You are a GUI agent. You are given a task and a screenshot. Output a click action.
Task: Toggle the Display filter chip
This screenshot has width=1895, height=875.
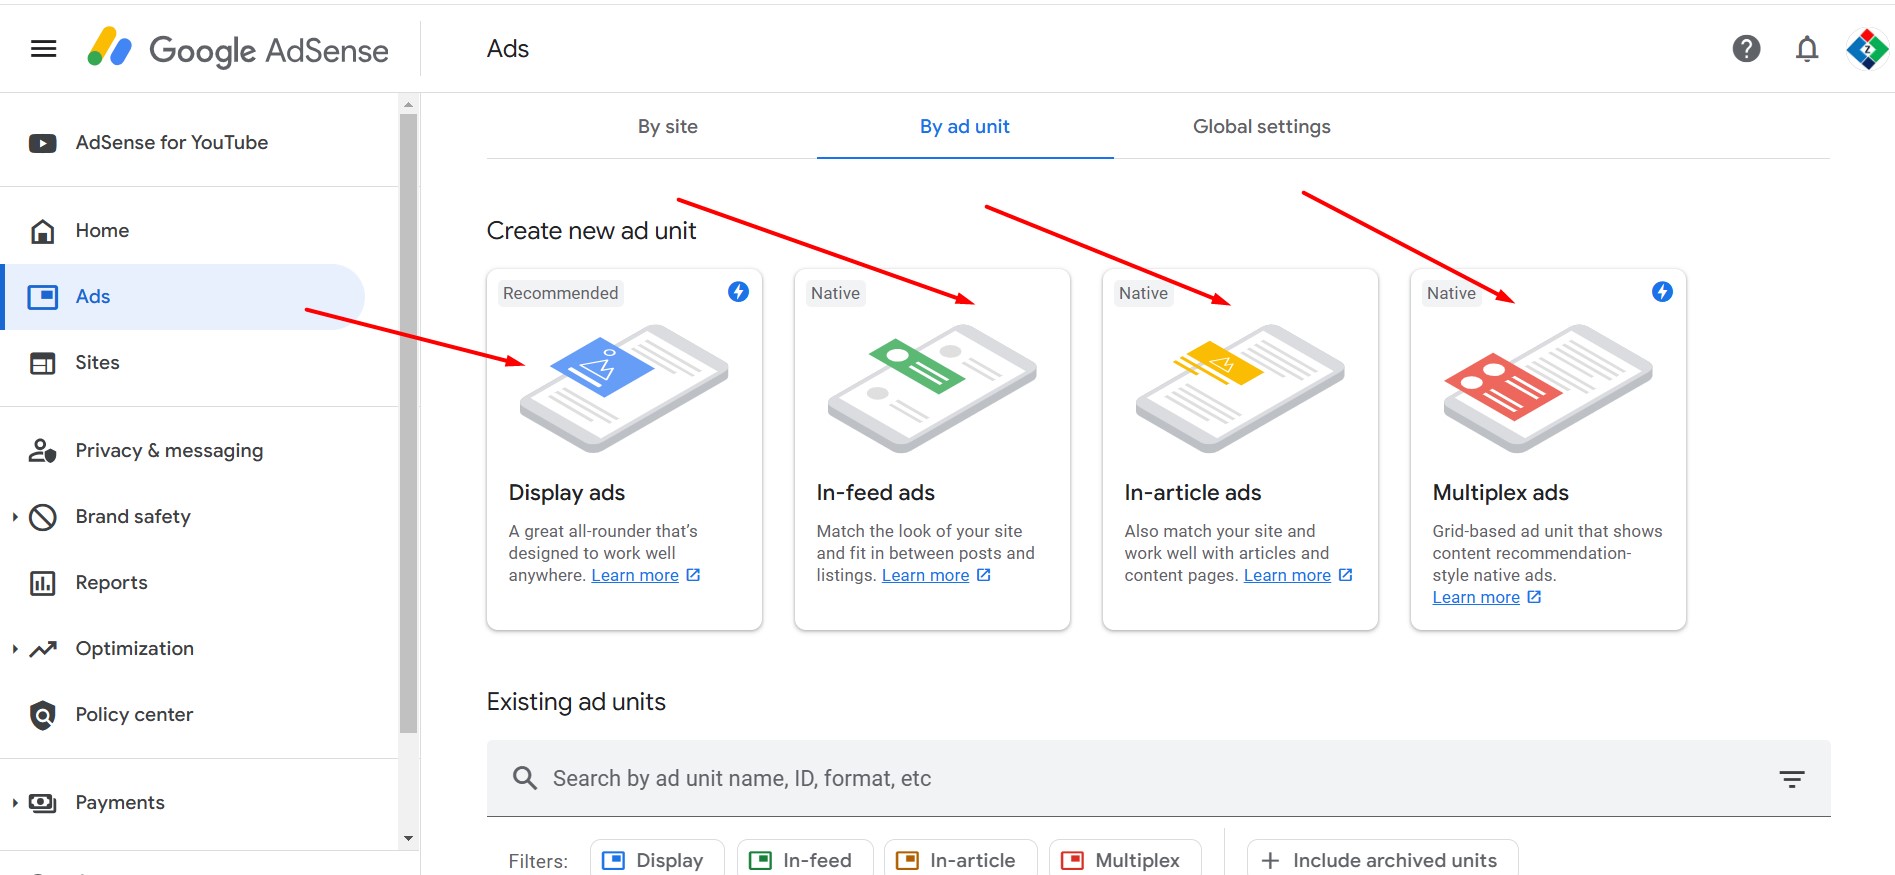click(656, 860)
